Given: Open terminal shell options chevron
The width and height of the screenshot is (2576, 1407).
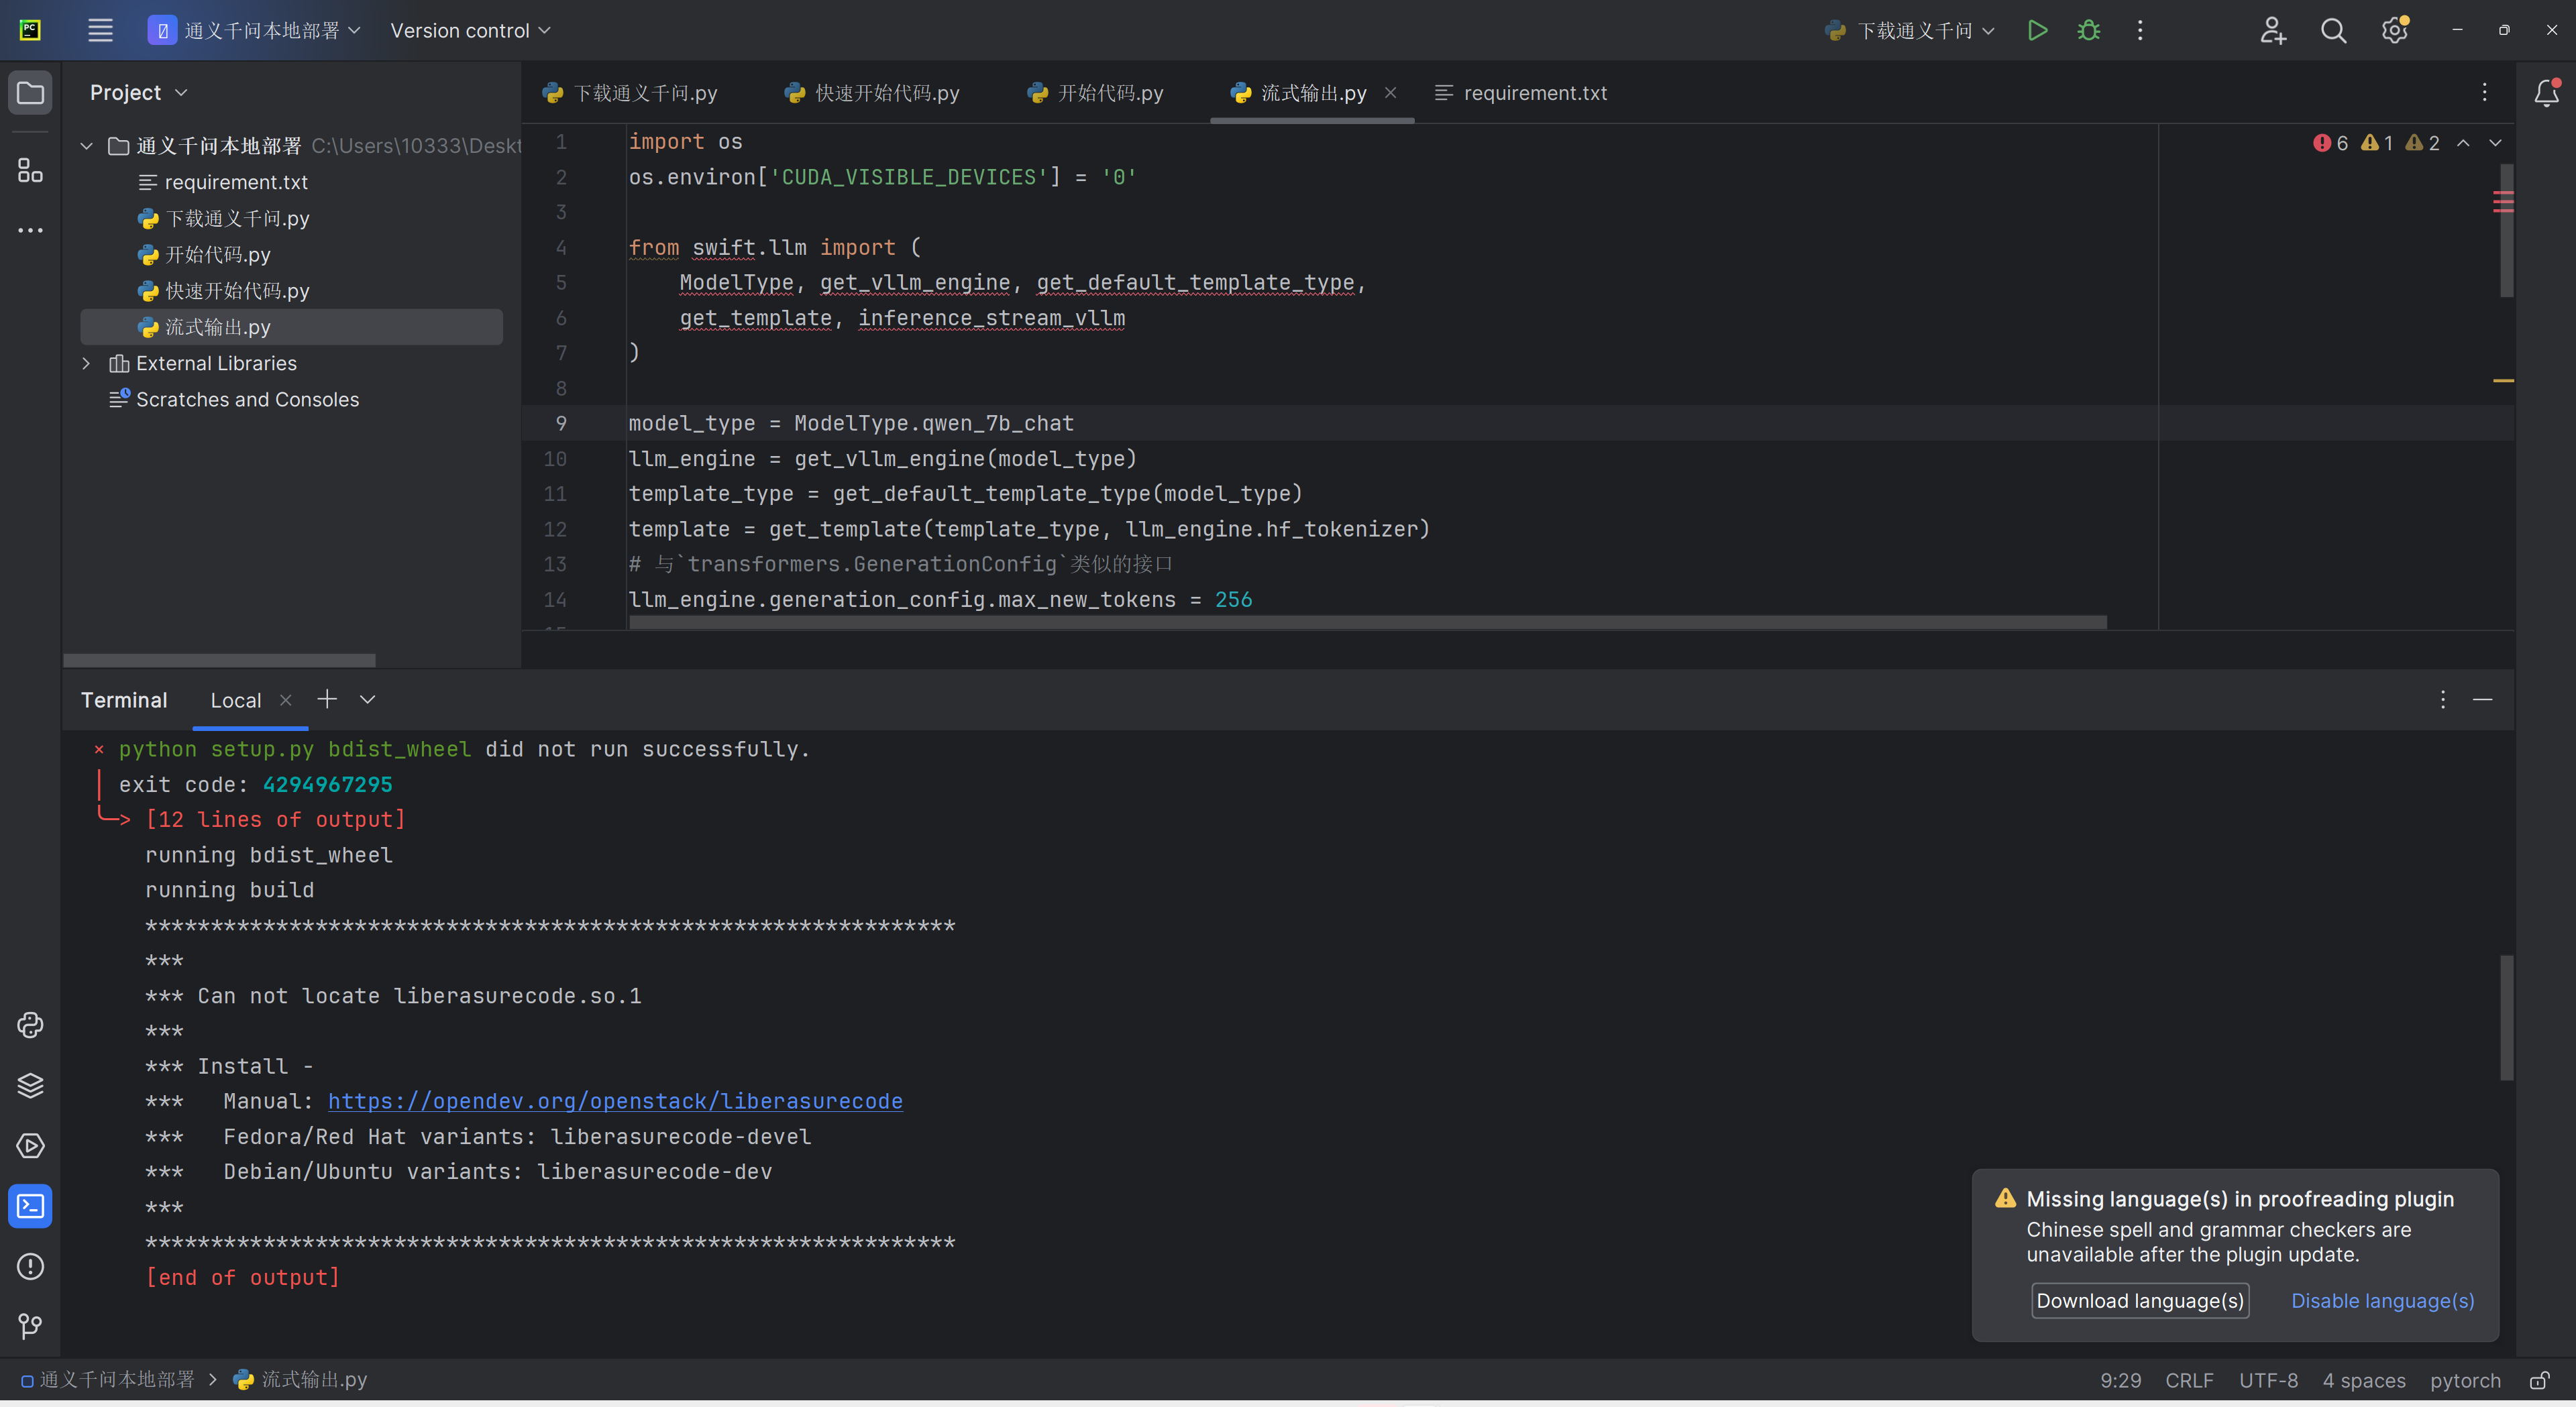Looking at the screenshot, I should click(367, 699).
